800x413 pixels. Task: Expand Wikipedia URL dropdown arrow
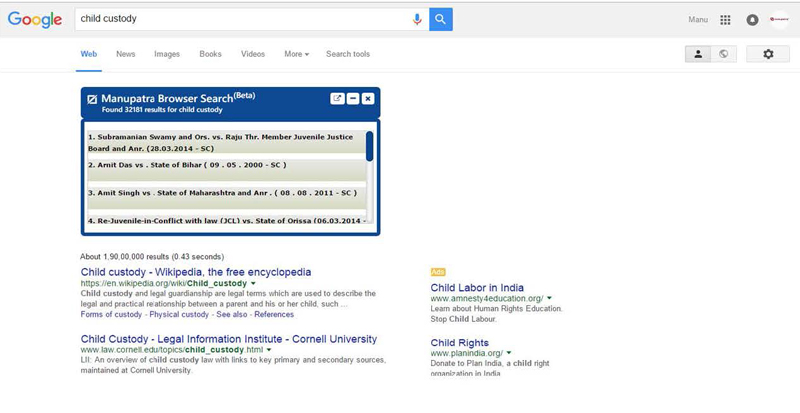coord(253,283)
